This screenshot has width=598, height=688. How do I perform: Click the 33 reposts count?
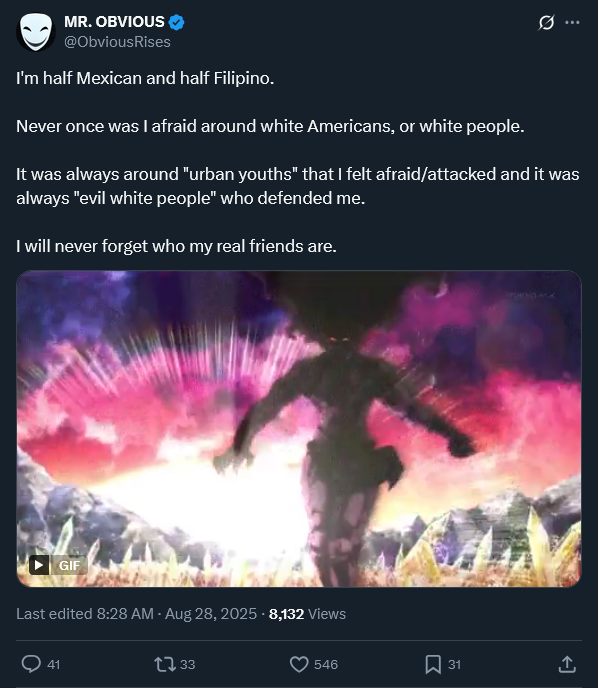(x=187, y=665)
